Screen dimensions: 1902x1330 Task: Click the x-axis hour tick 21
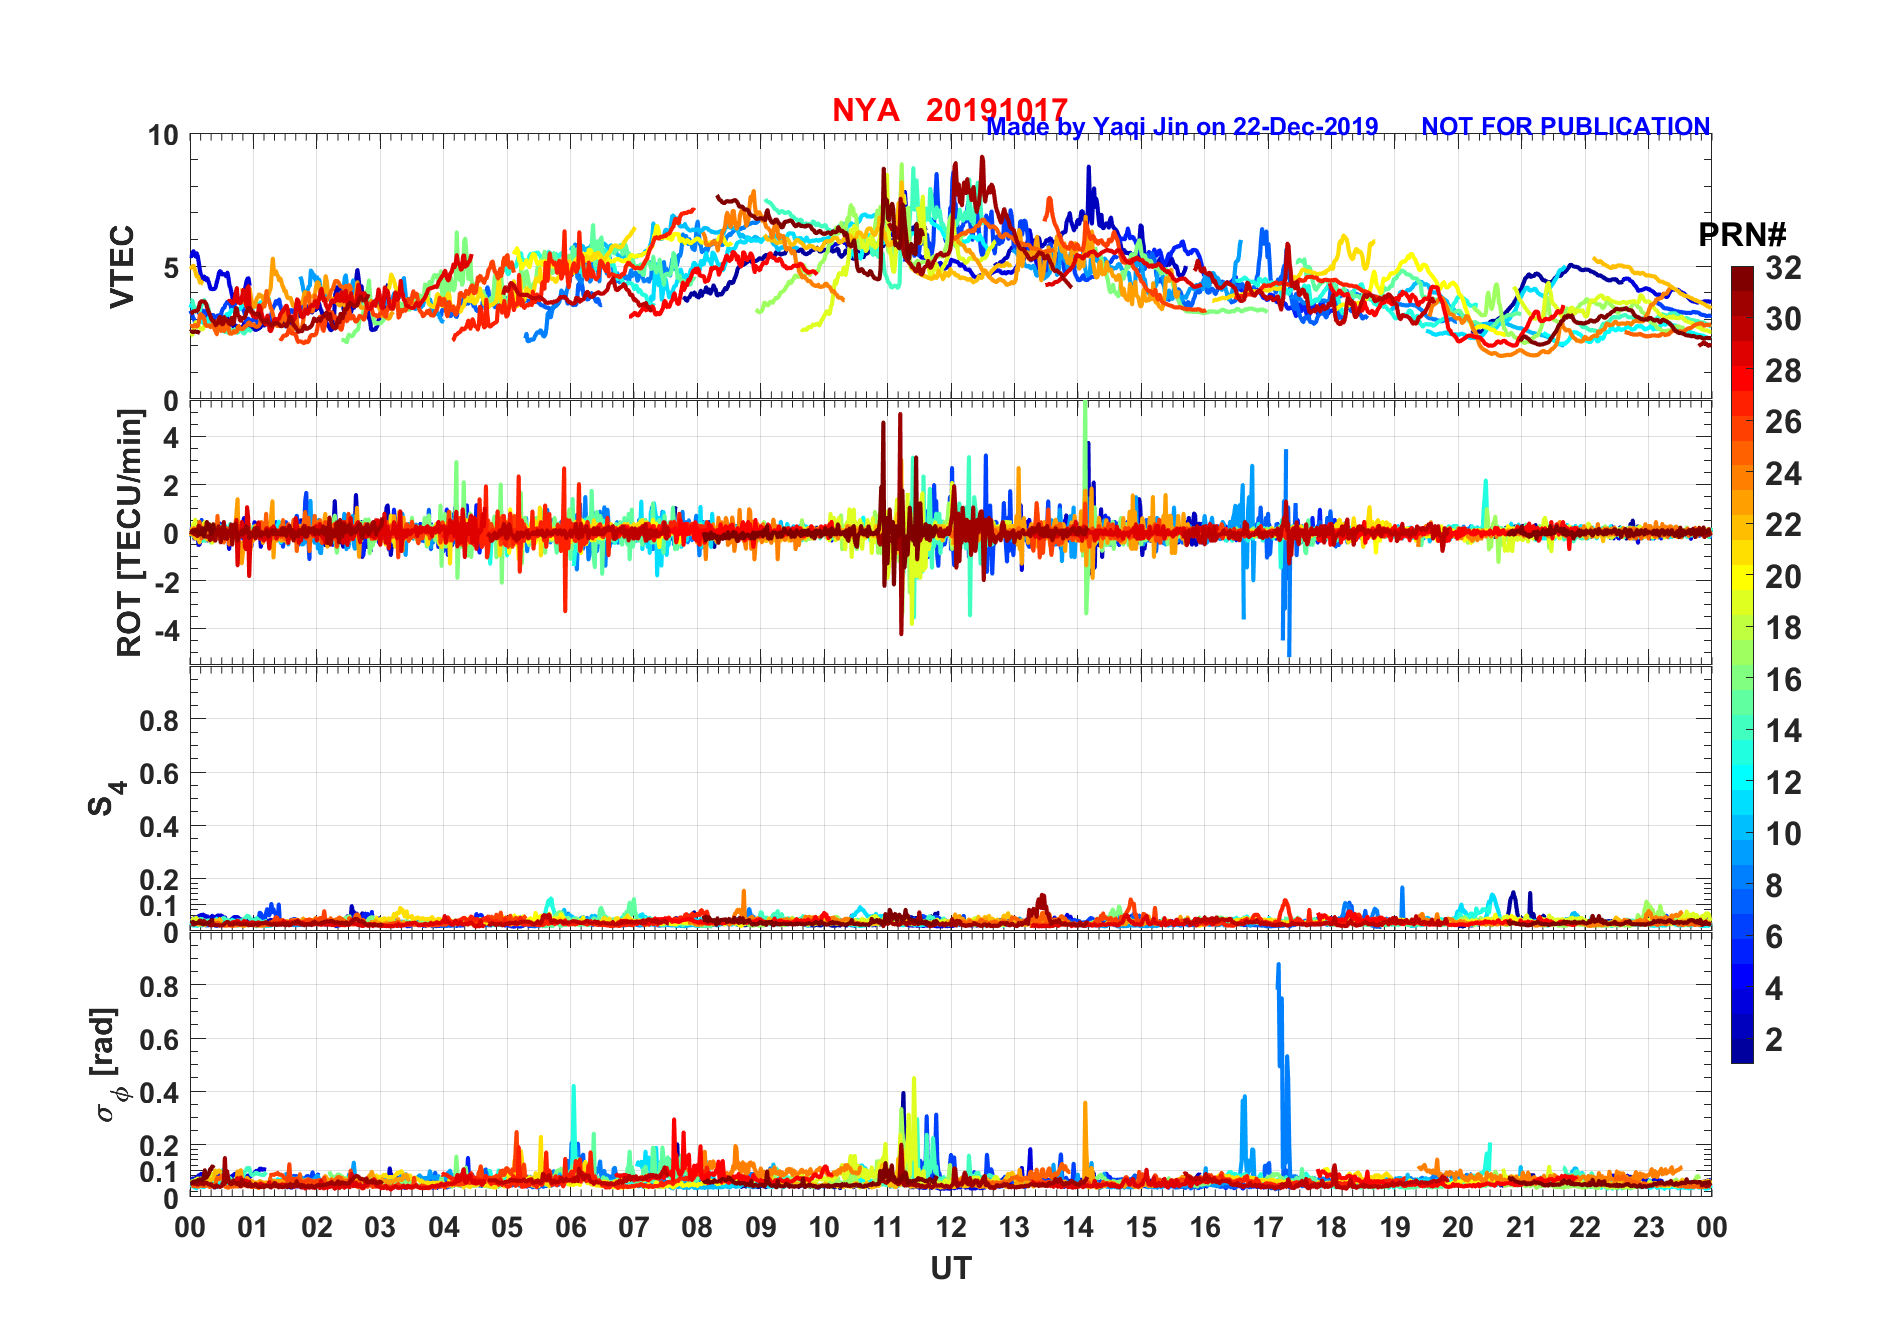(x=1522, y=1228)
